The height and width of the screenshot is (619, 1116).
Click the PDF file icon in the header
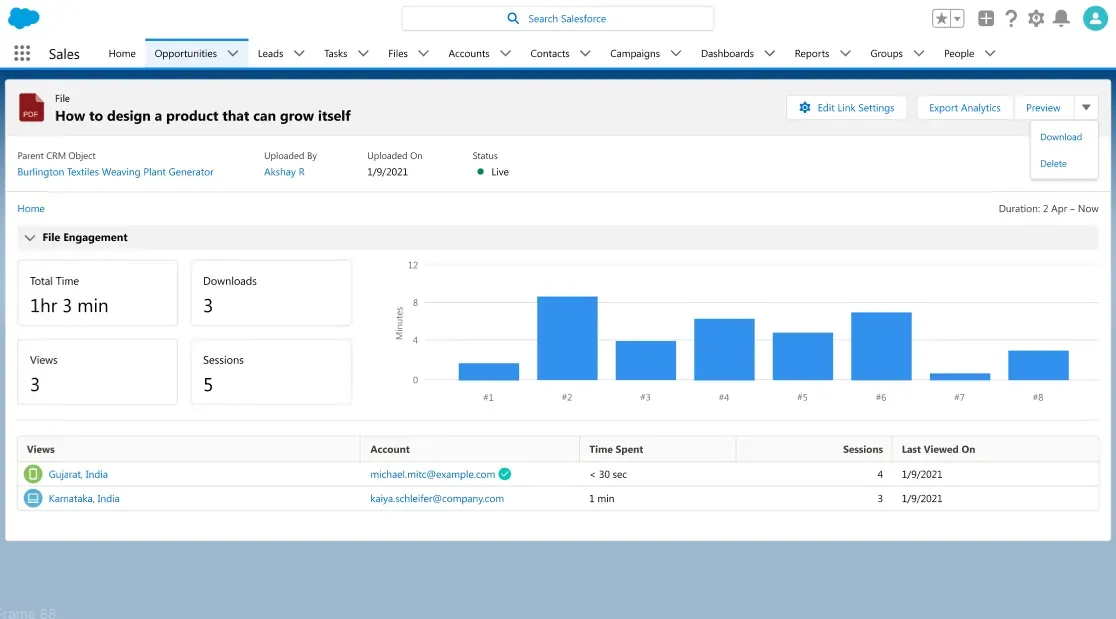[x=30, y=107]
